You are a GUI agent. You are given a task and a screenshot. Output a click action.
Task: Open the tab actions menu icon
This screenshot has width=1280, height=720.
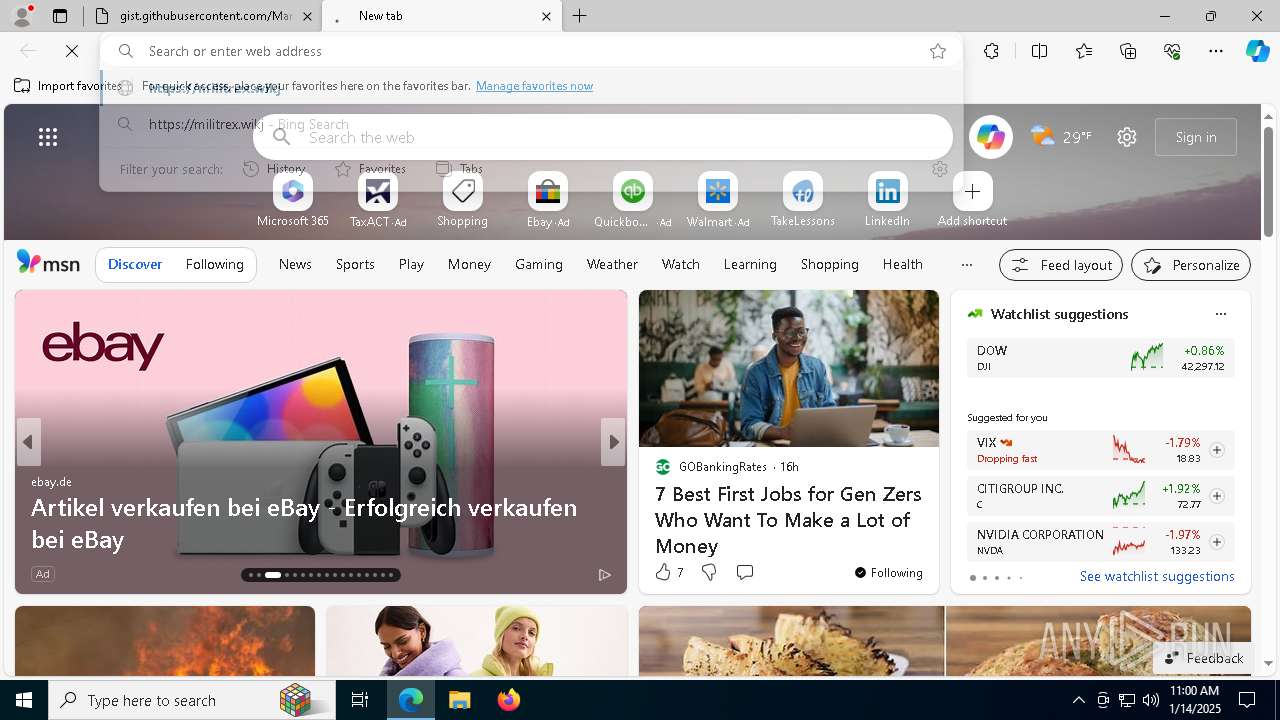pos(60,16)
